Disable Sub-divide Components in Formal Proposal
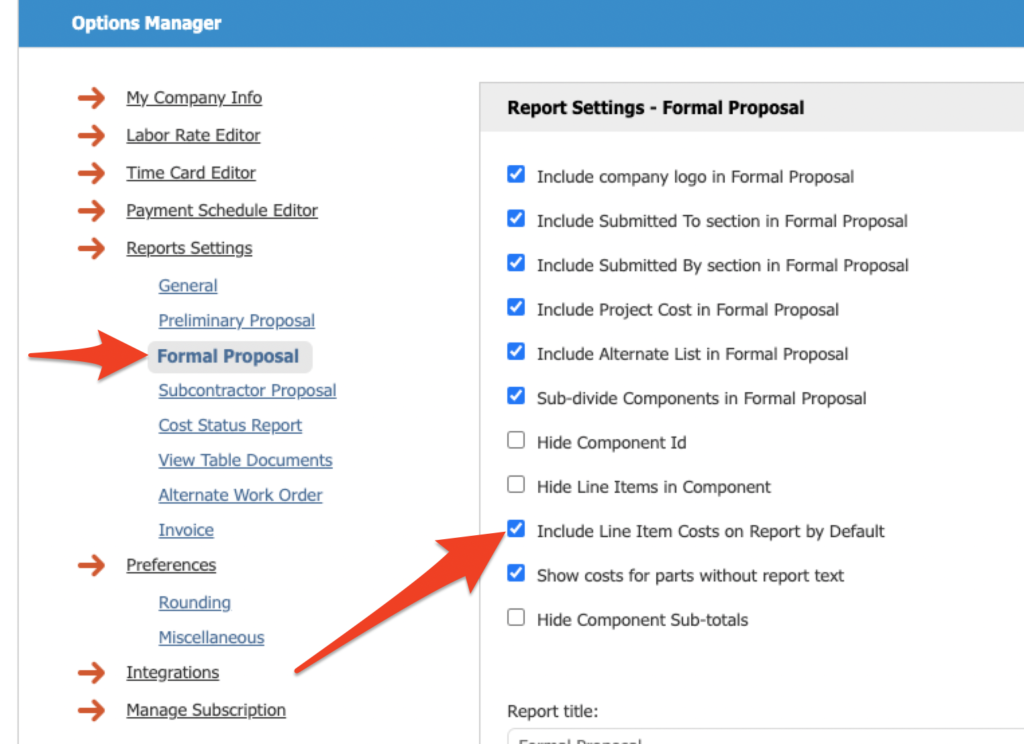 [x=516, y=395]
